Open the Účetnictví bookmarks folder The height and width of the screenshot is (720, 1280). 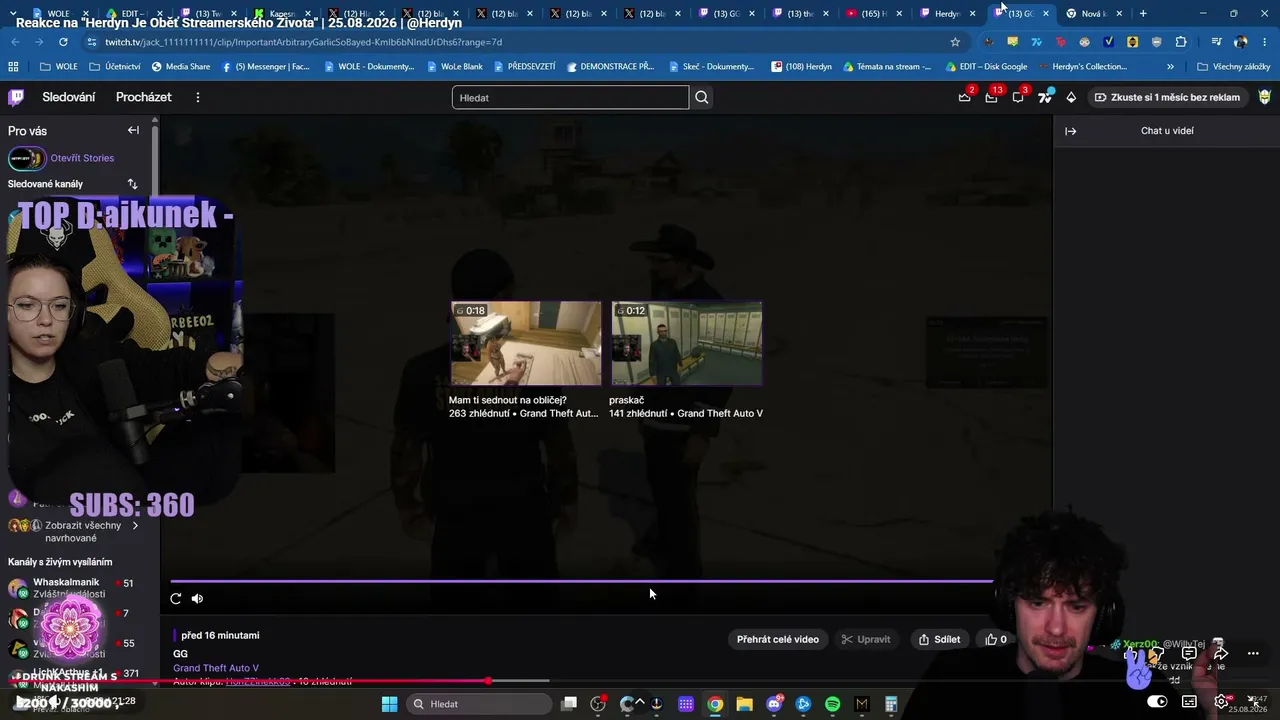tap(115, 67)
